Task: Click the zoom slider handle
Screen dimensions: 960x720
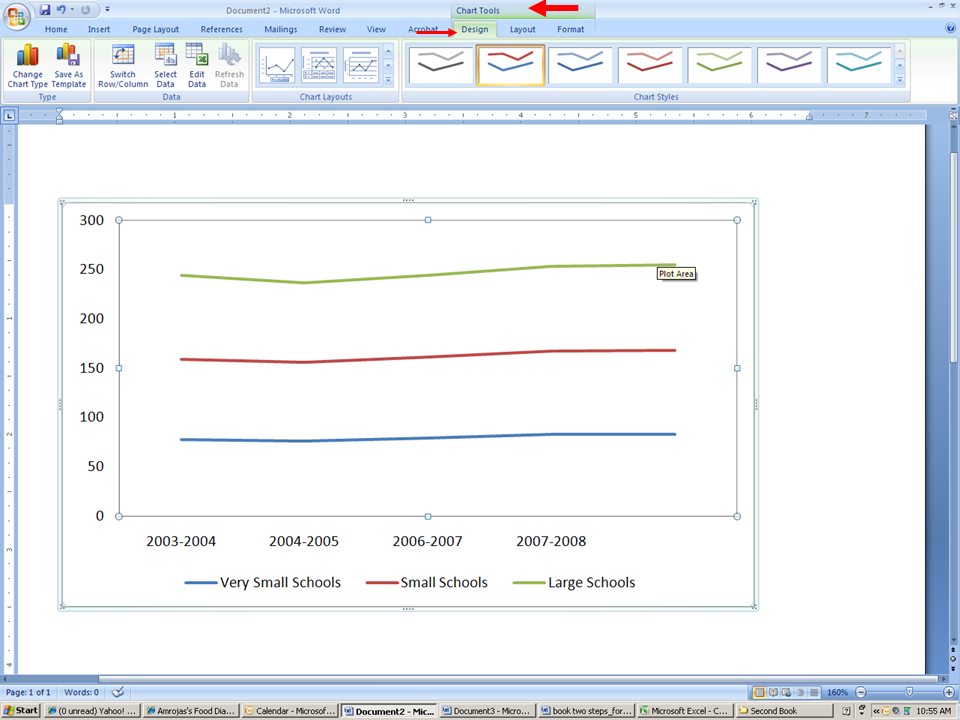Action: point(909,692)
